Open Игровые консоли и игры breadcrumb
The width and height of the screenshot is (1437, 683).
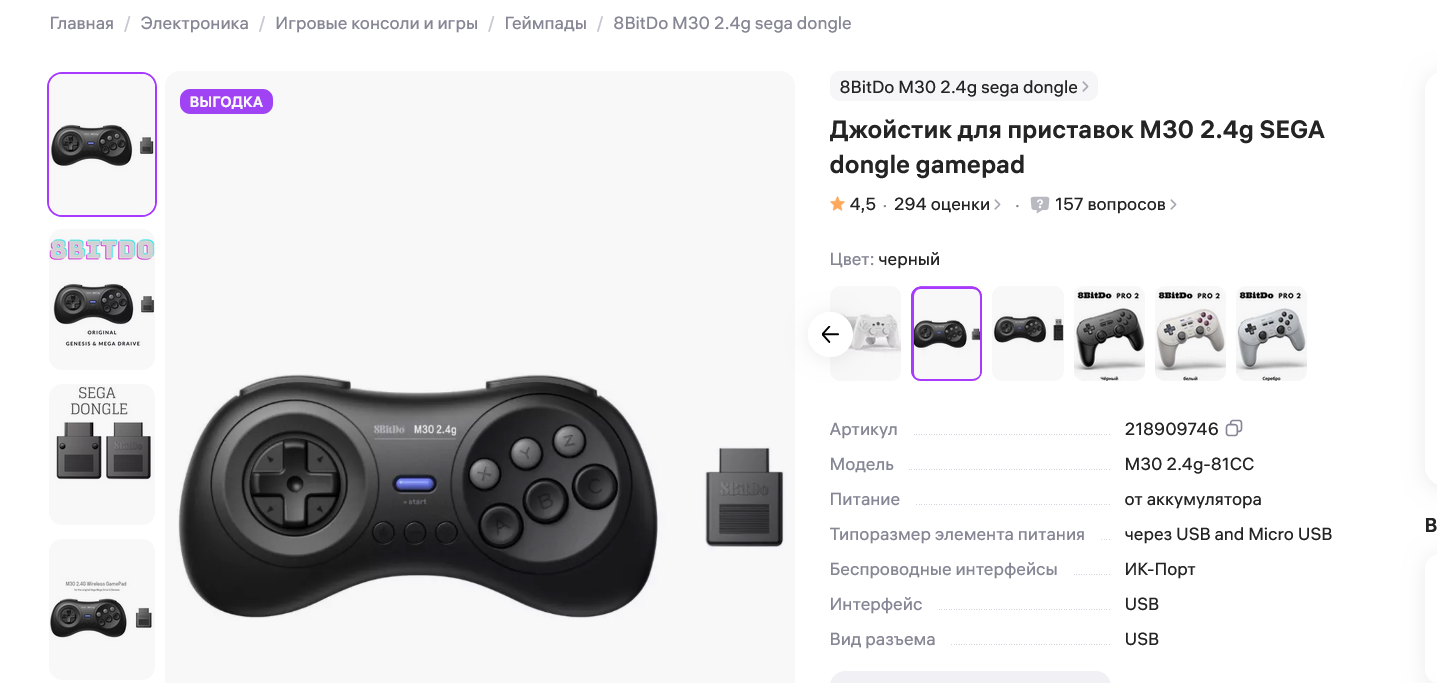click(377, 23)
